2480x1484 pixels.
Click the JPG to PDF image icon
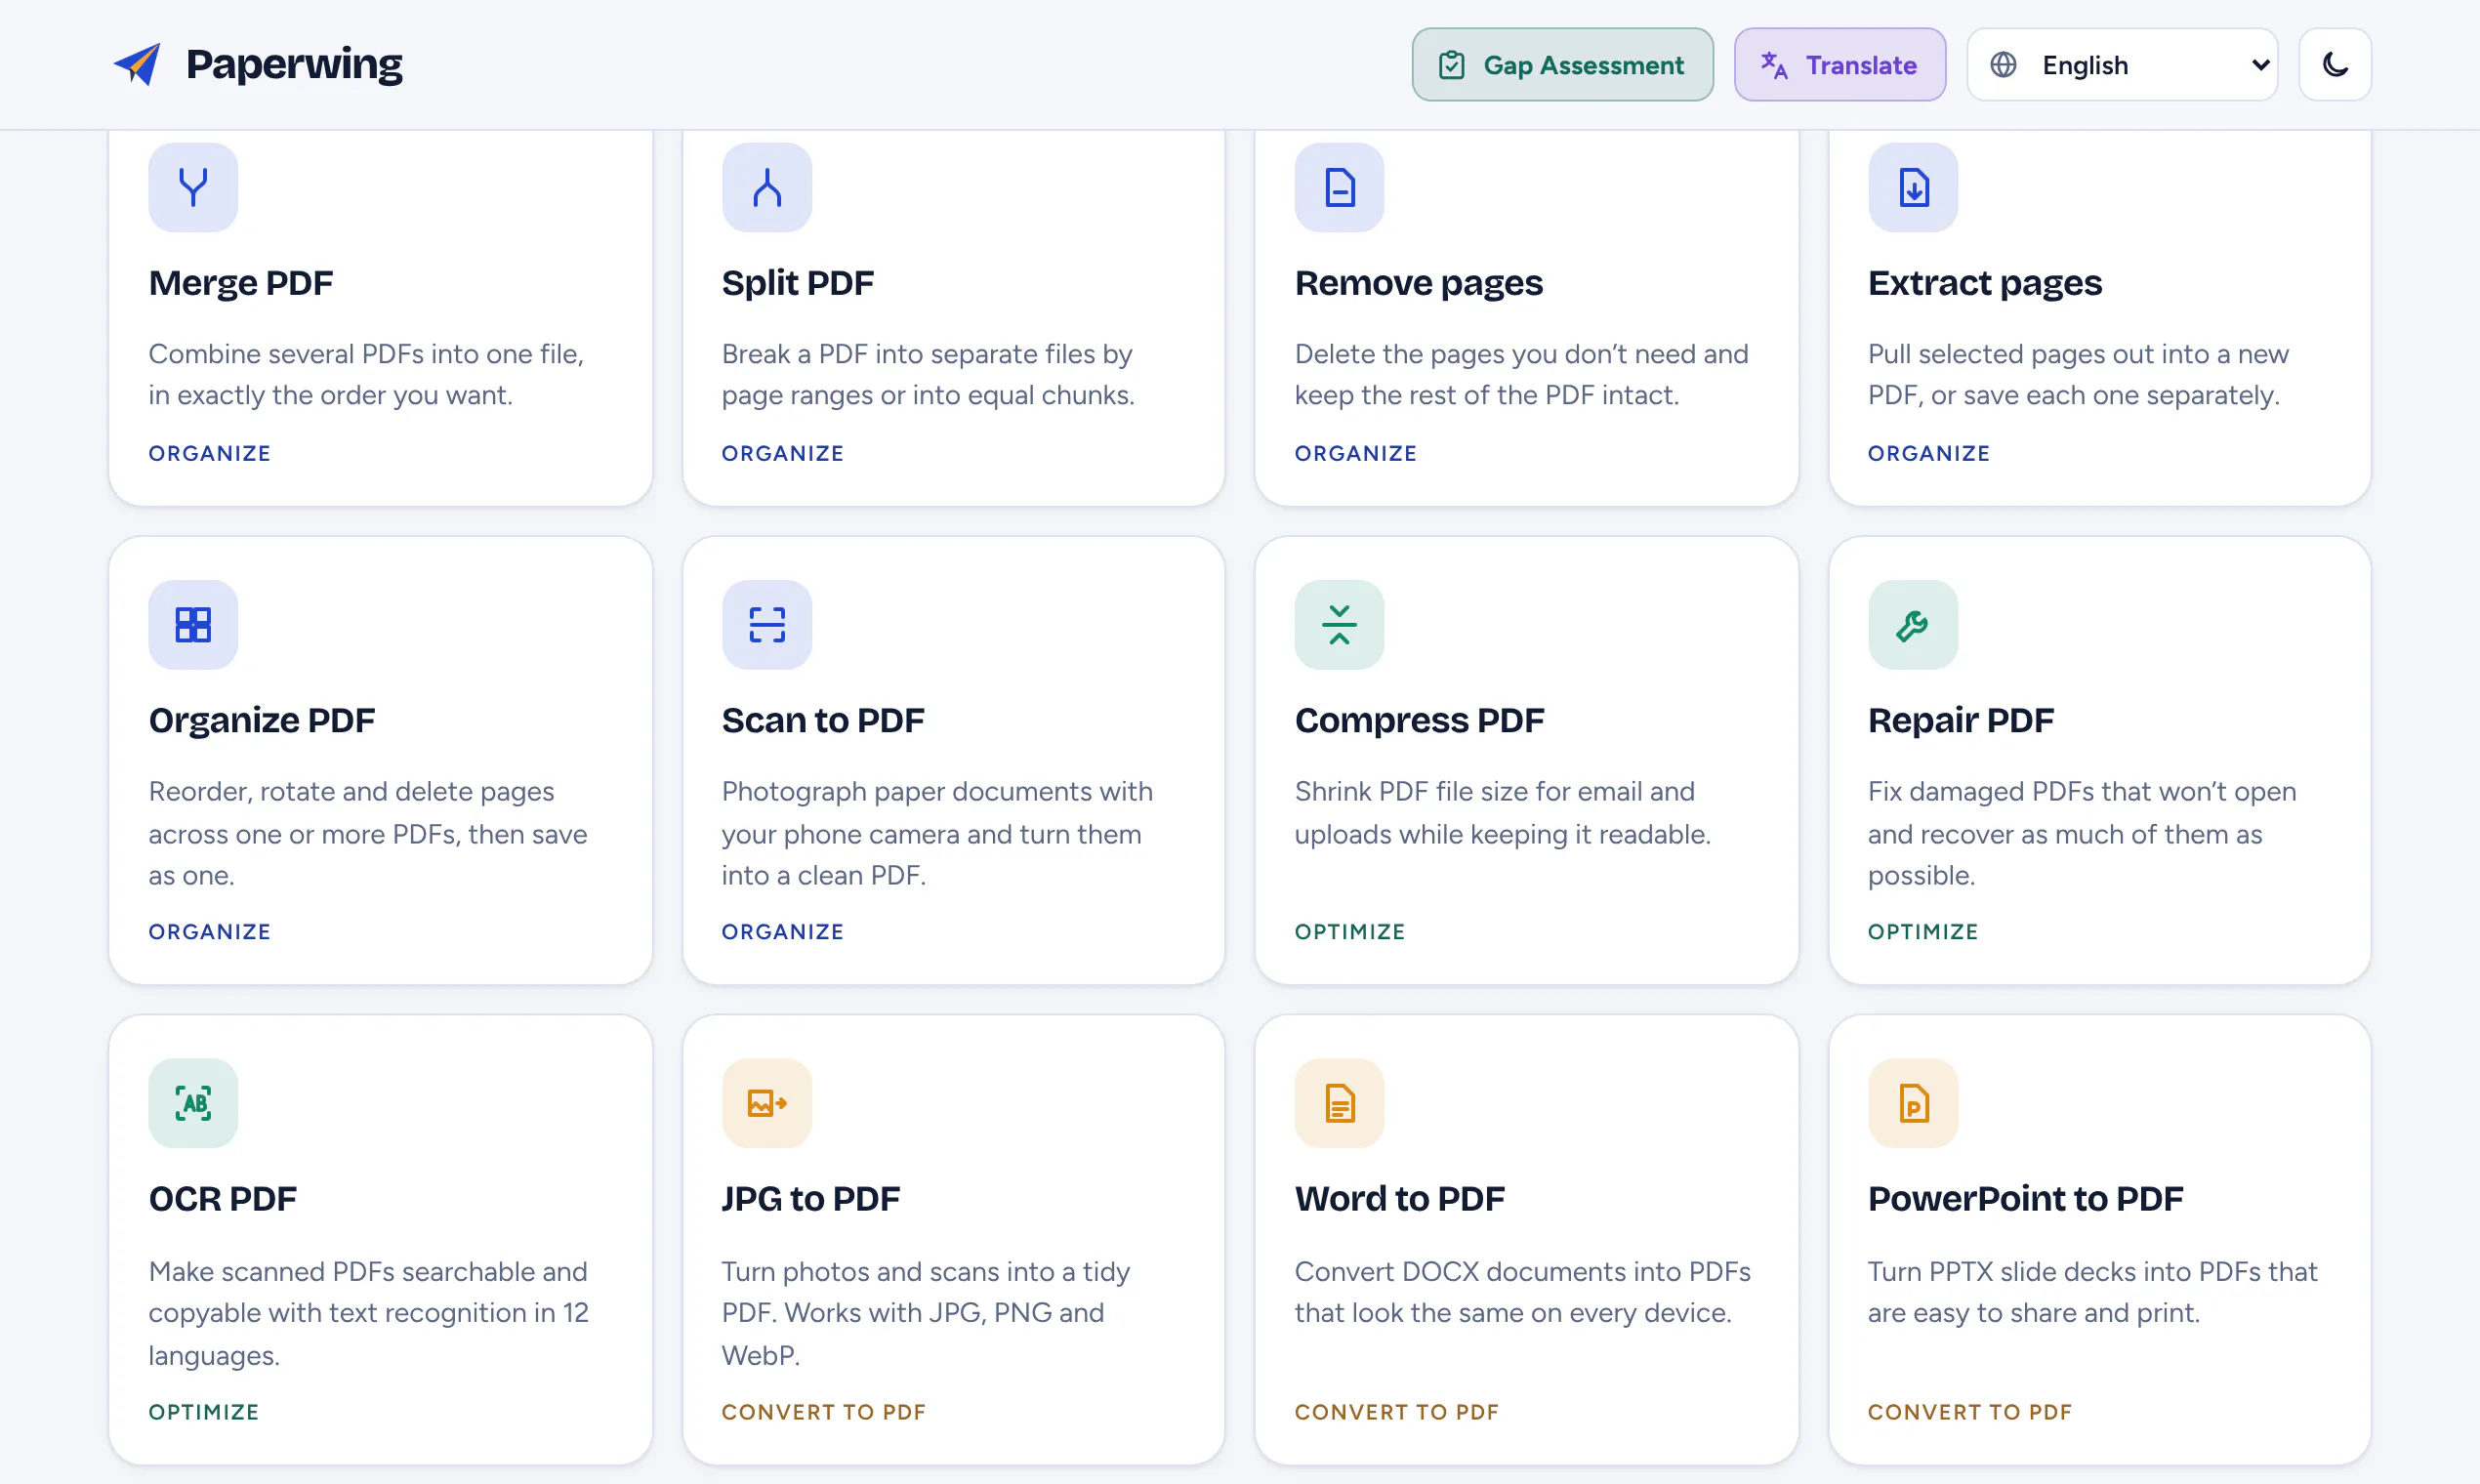click(767, 1103)
